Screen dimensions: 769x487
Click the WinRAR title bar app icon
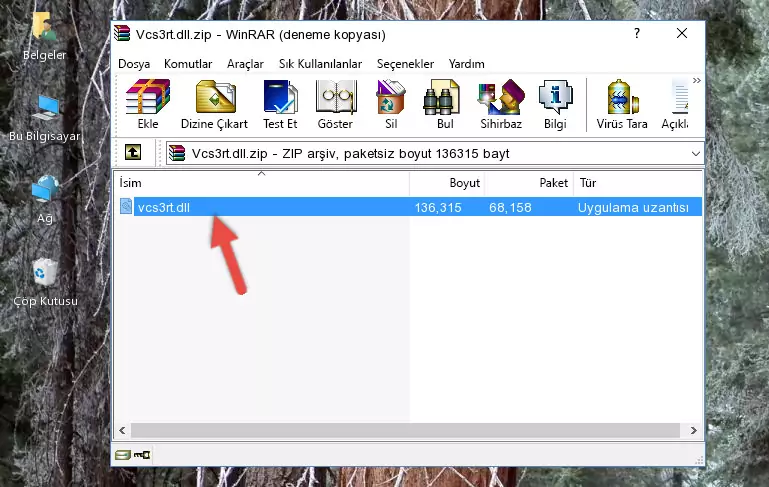click(x=123, y=33)
